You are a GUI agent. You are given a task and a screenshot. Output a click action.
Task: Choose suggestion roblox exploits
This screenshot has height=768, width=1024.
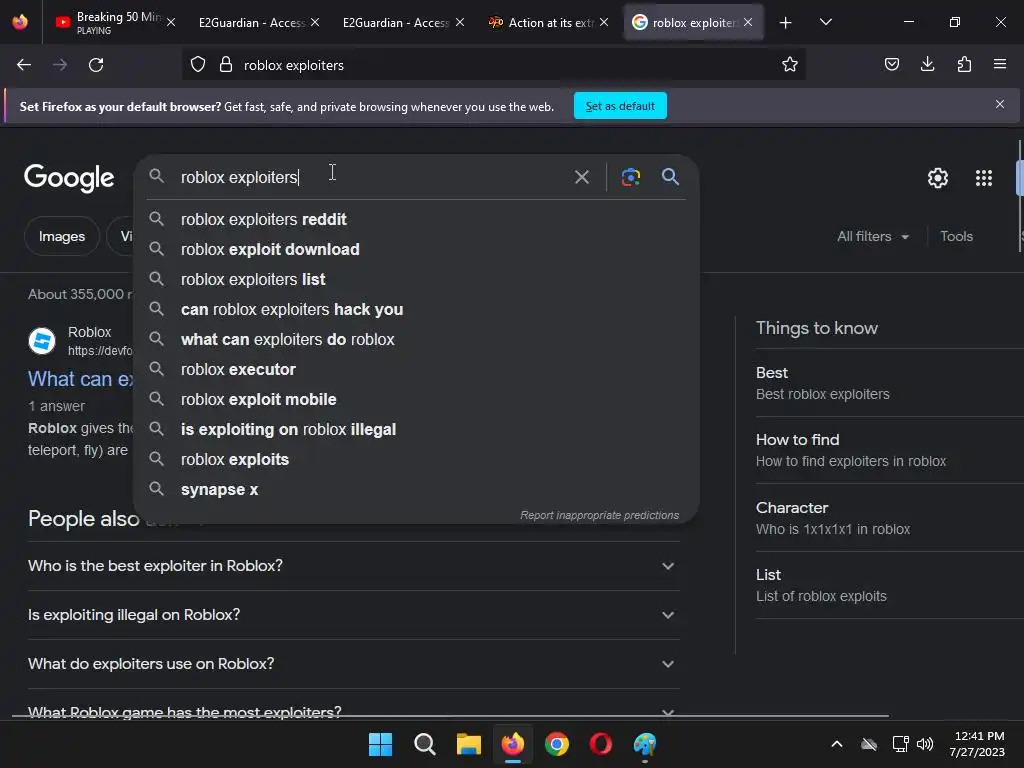pyautogui.click(x=416, y=460)
